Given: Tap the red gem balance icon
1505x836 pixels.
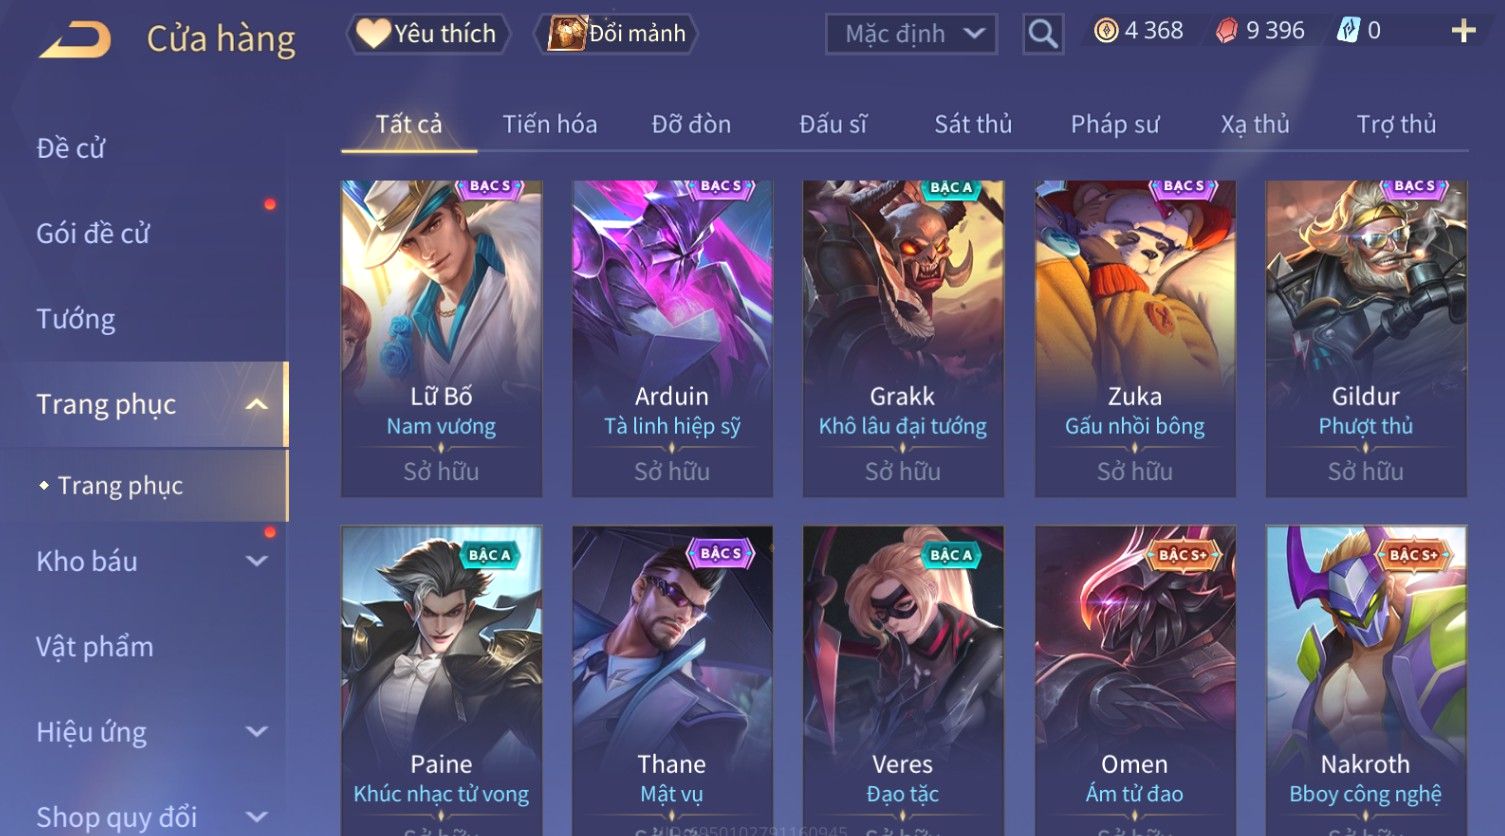Looking at the screenshot, I should (1227, 31).
